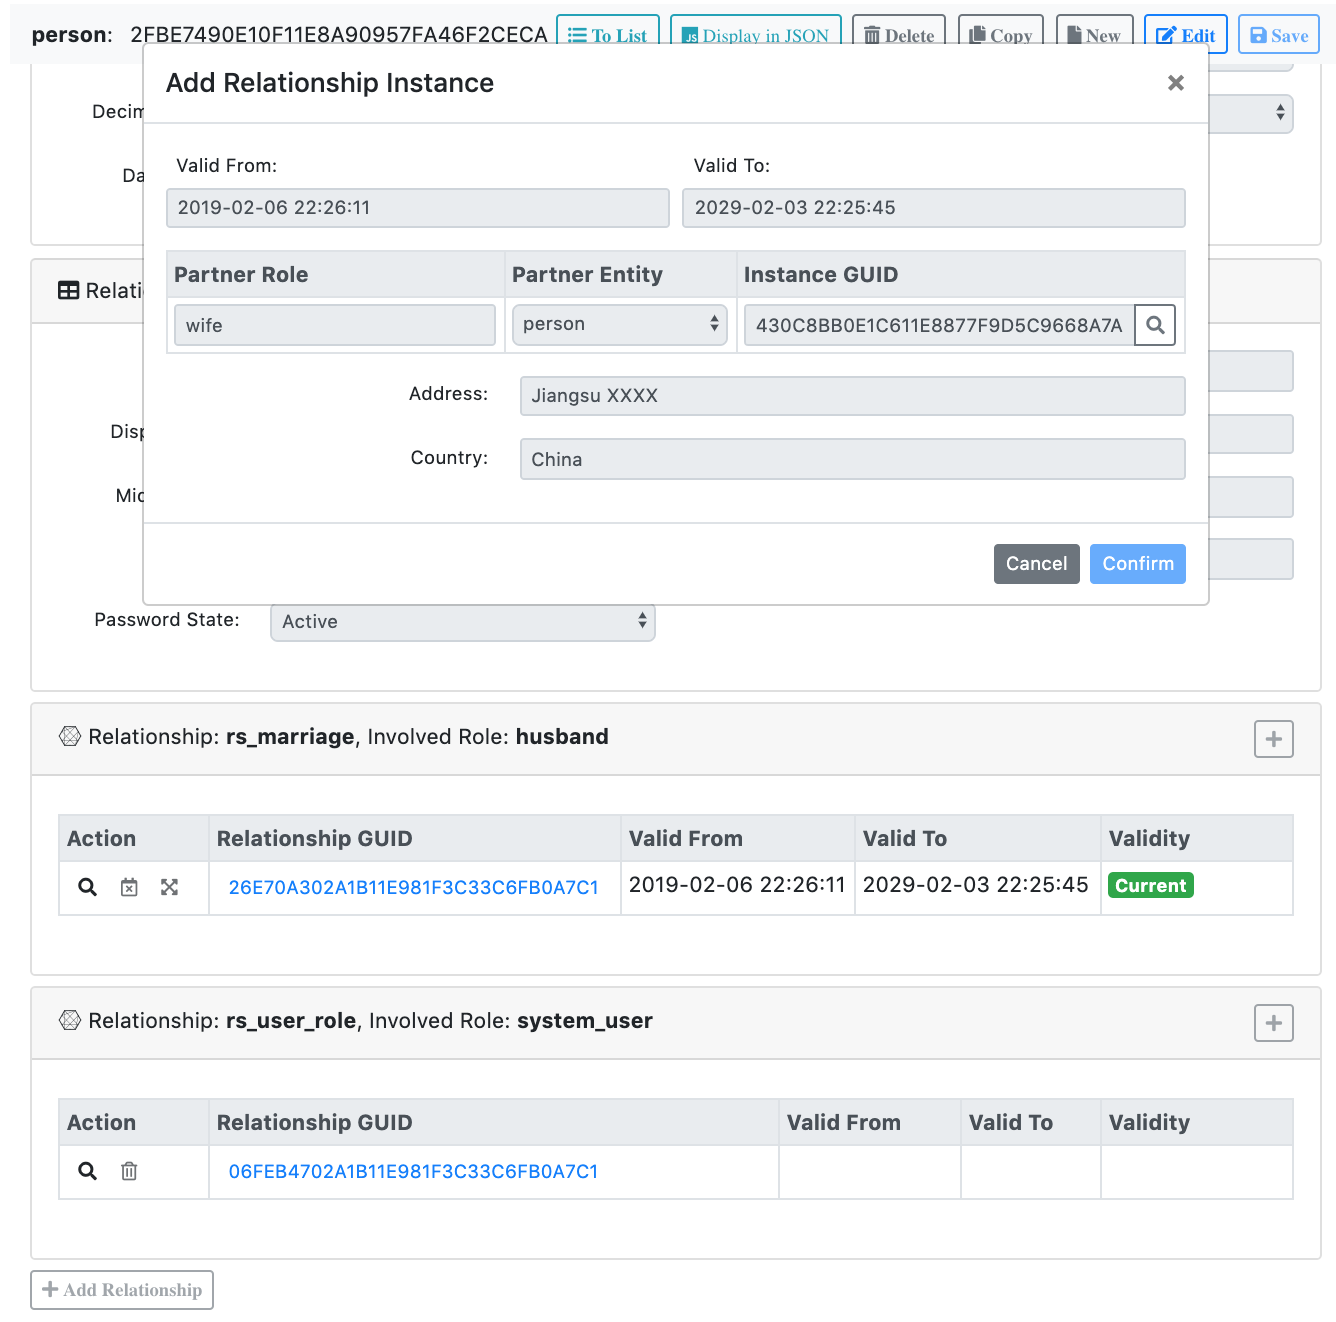Click into the Address input field

(x=852, y=396)
